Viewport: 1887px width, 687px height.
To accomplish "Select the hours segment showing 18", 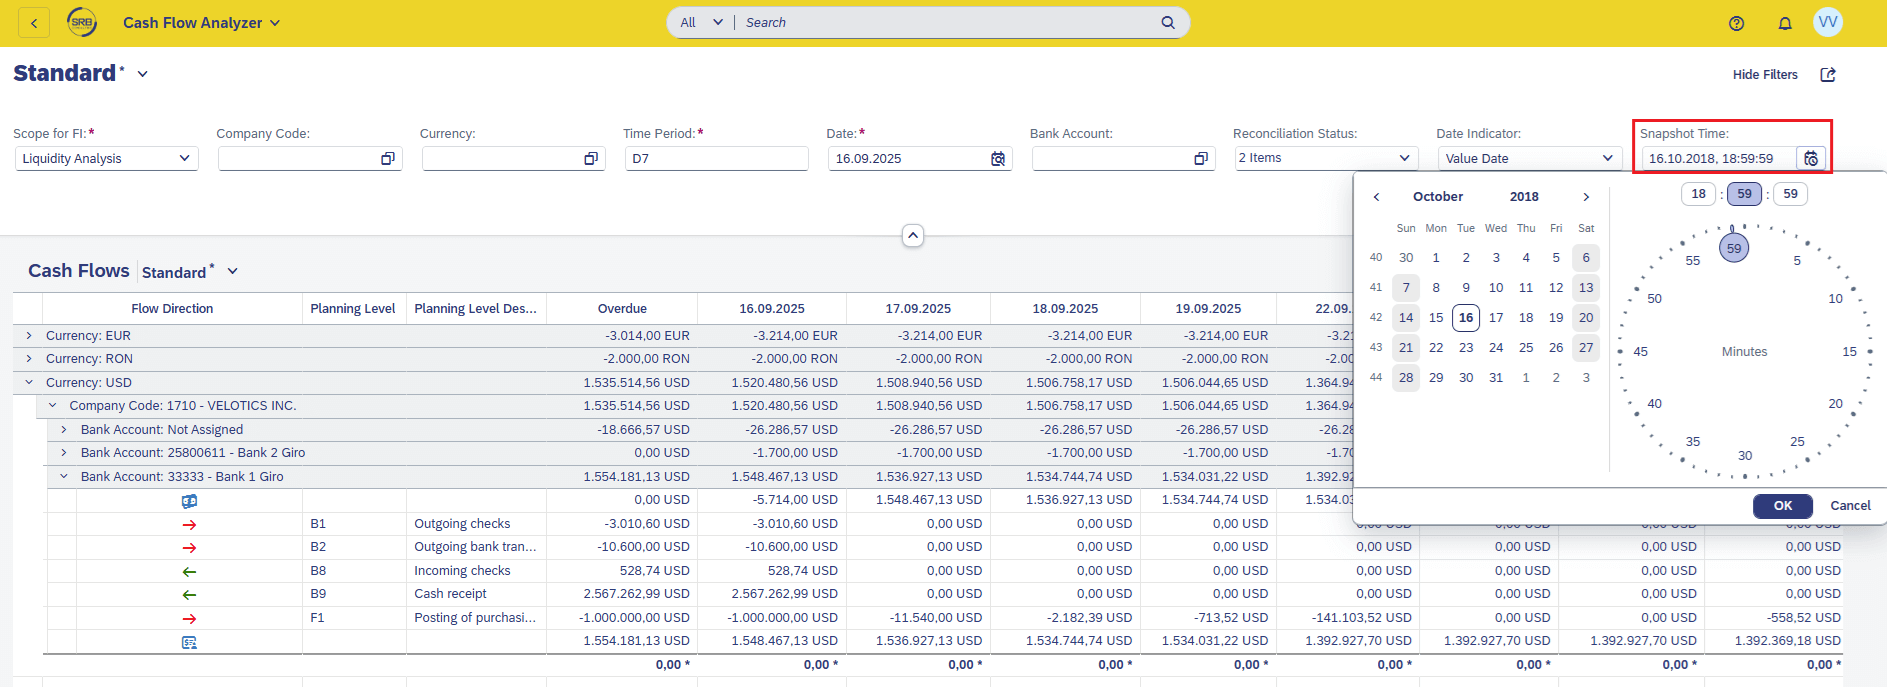I will [1698, 194].
